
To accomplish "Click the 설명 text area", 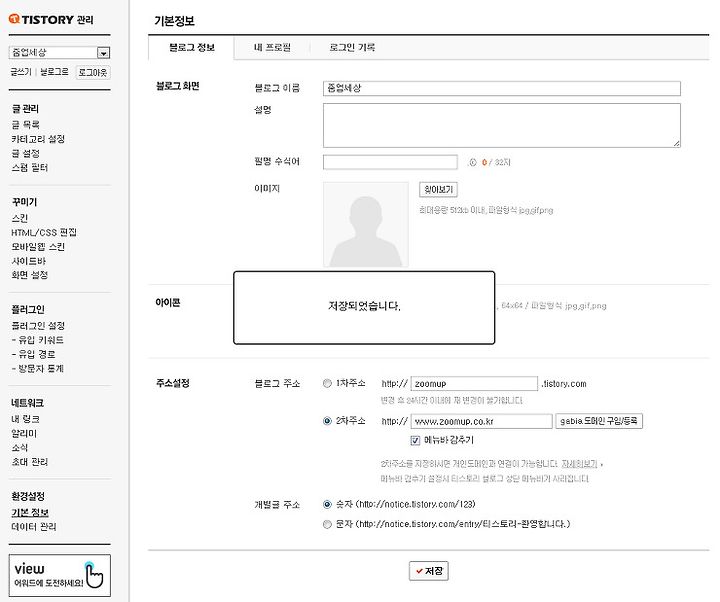I will click(x=502, y=125).
